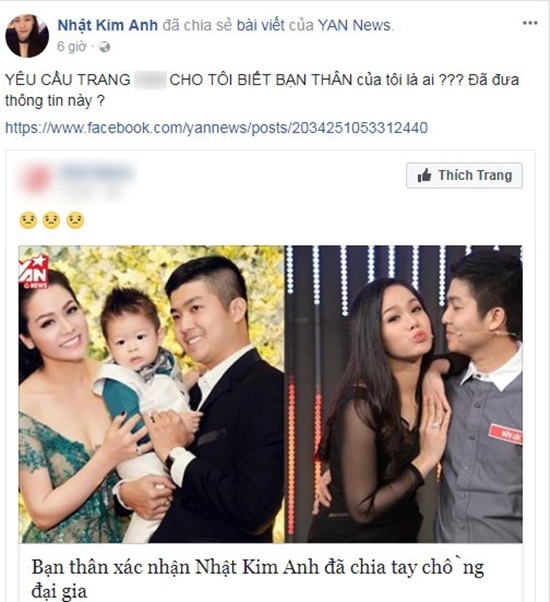The height and width of the screenshot is (602, 550).
Task: Open 'bài viết' shared post link
Action: point(261,25)
